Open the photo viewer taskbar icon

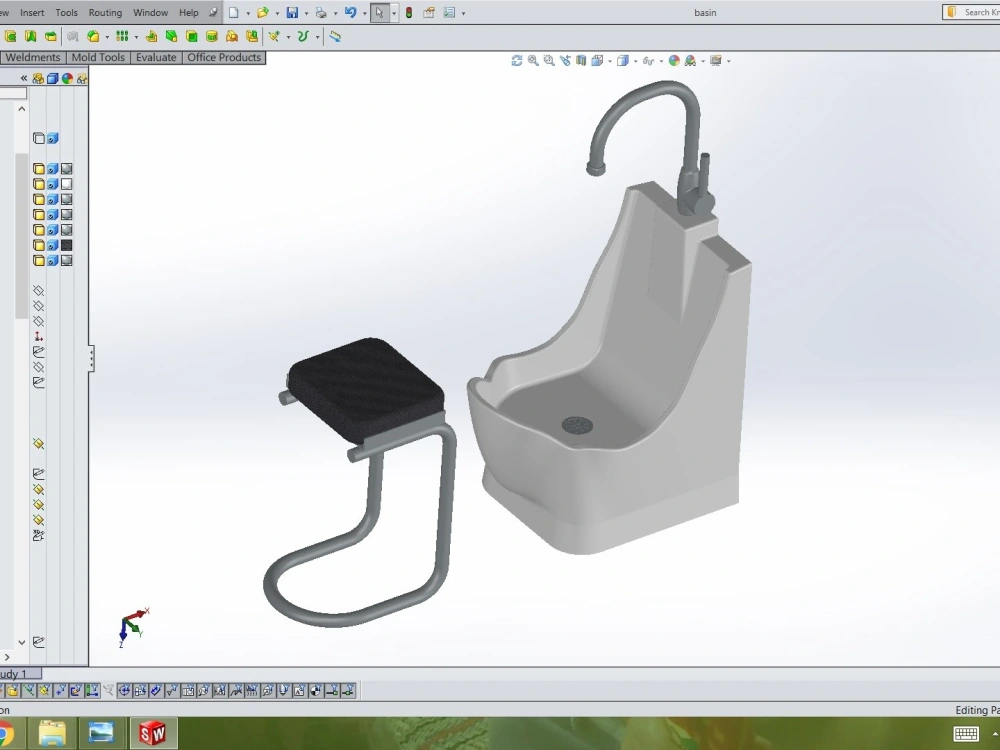point(101,733)
